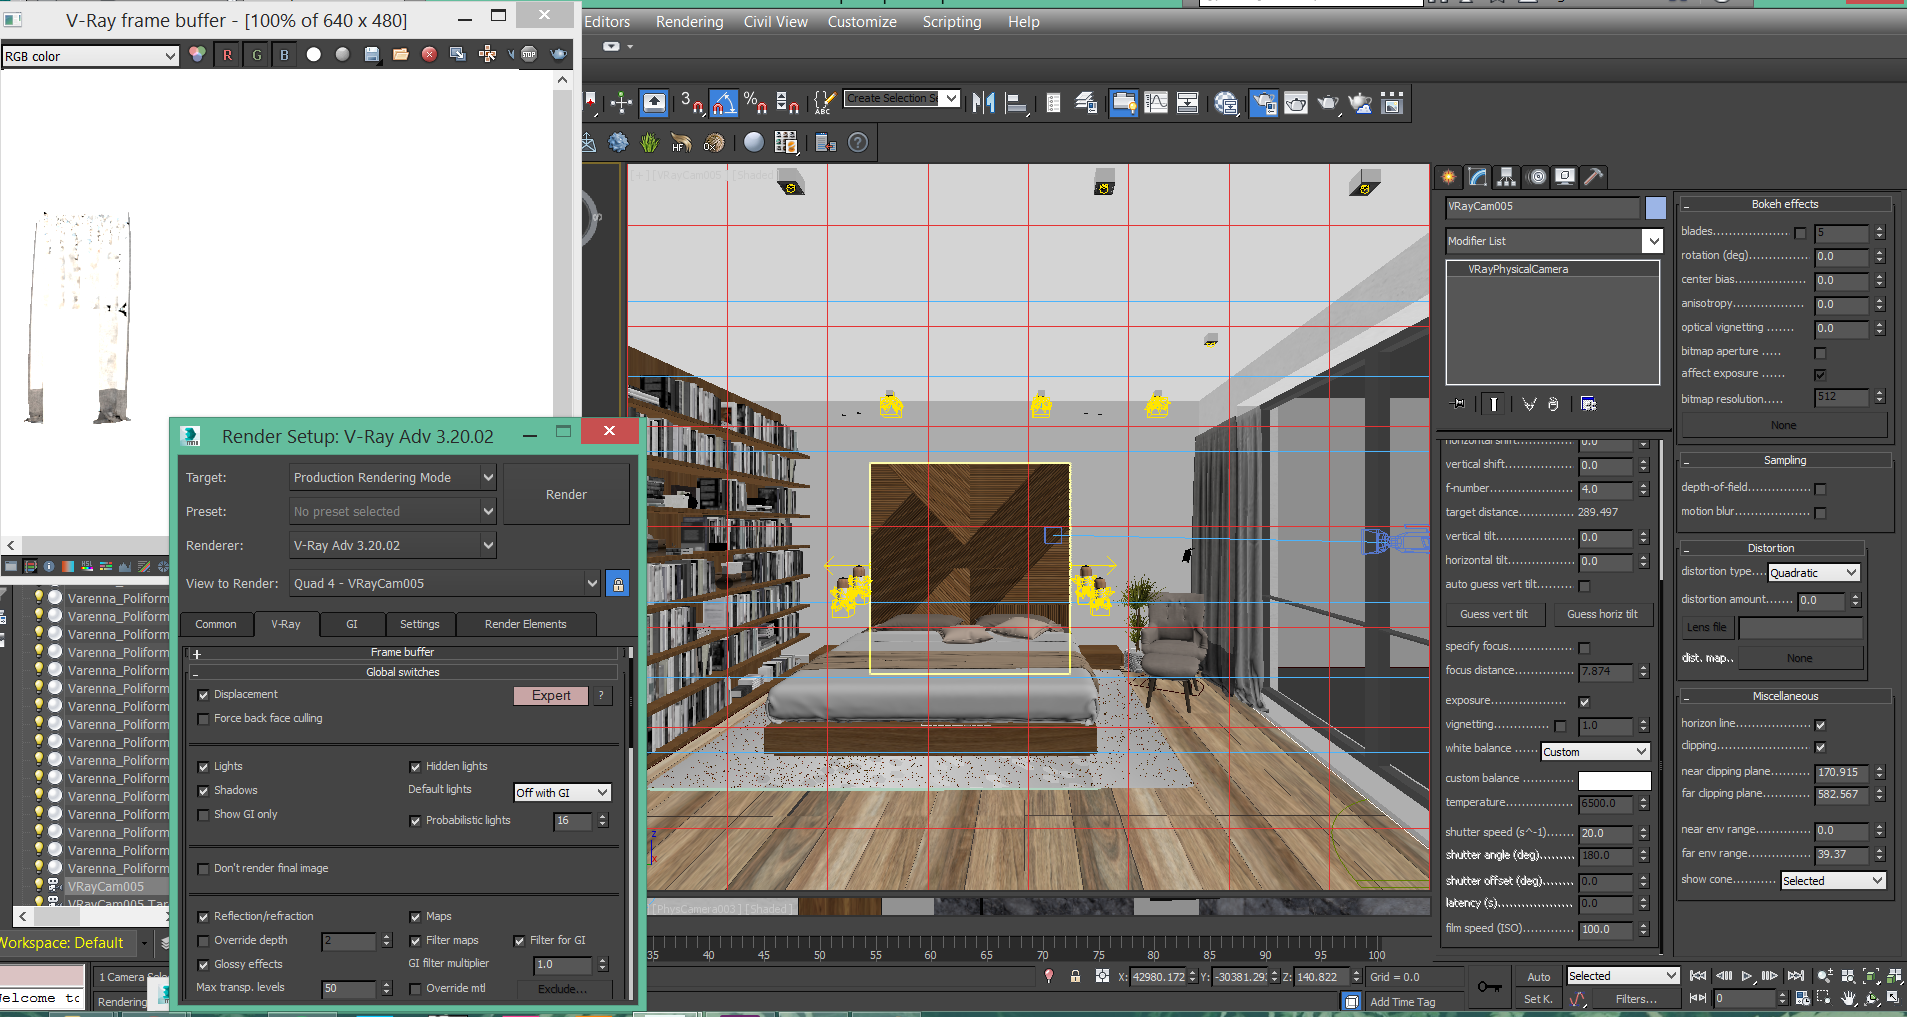Open the Display panel in the command panel

(x=1566, y=178)
